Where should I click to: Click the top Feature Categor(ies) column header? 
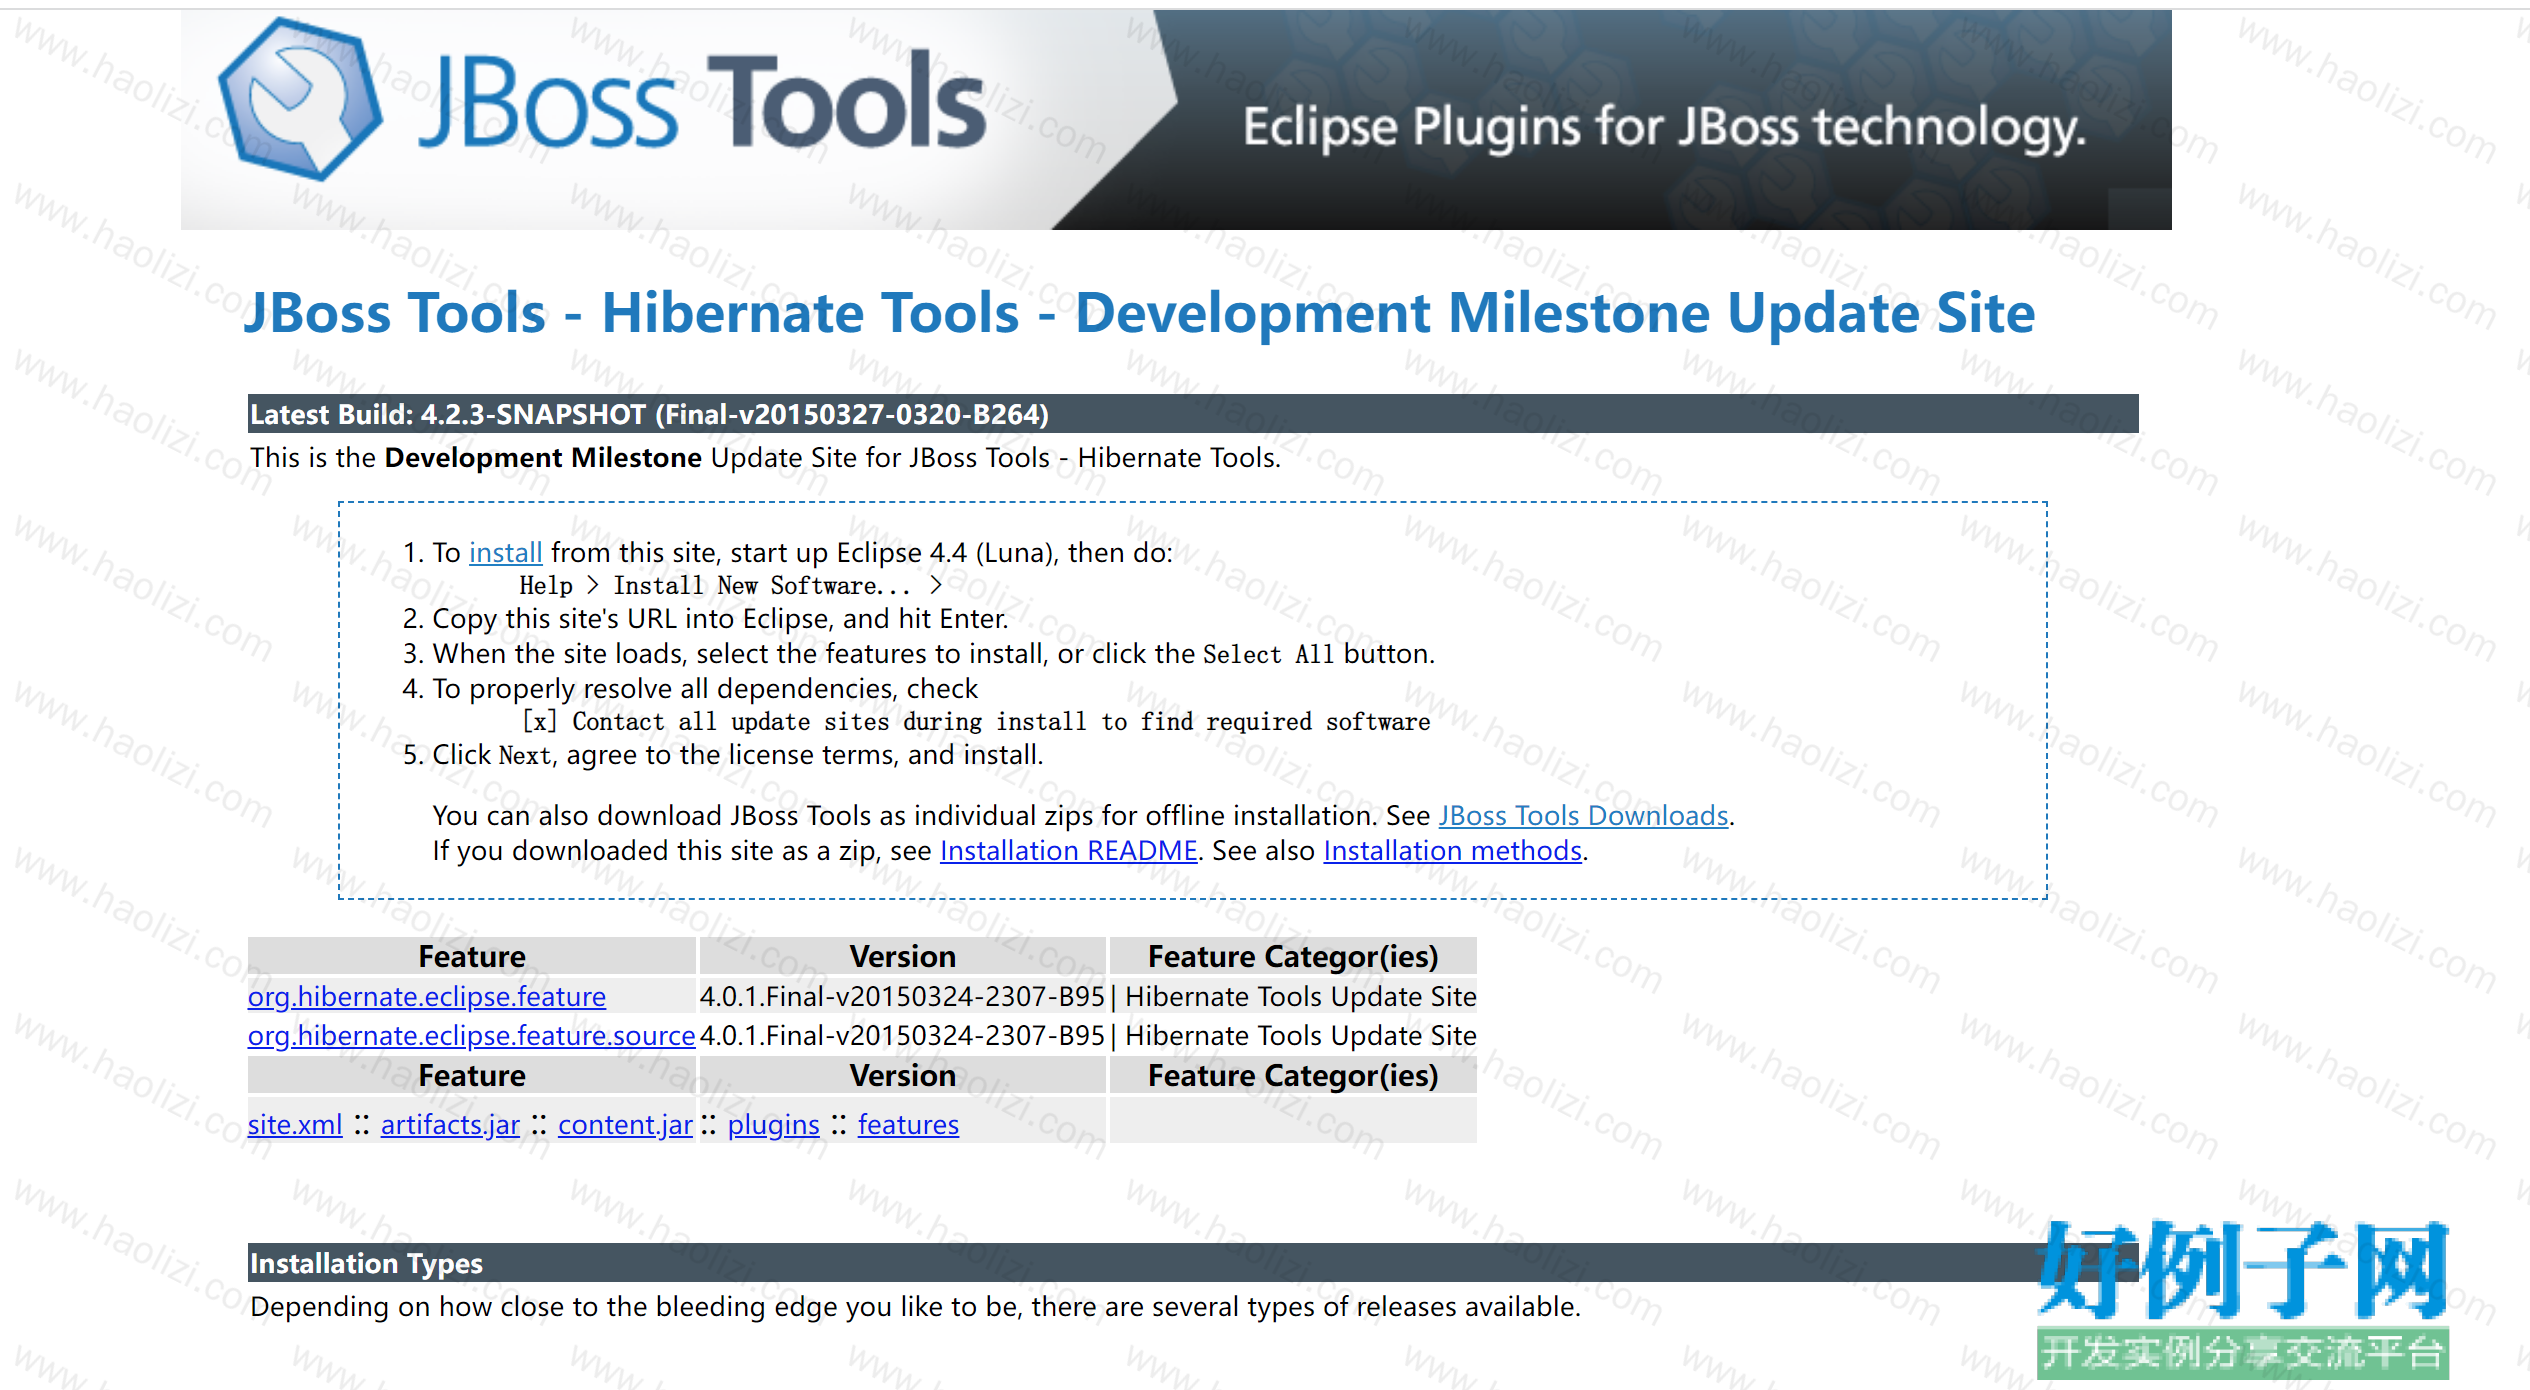coord(1293,956)
